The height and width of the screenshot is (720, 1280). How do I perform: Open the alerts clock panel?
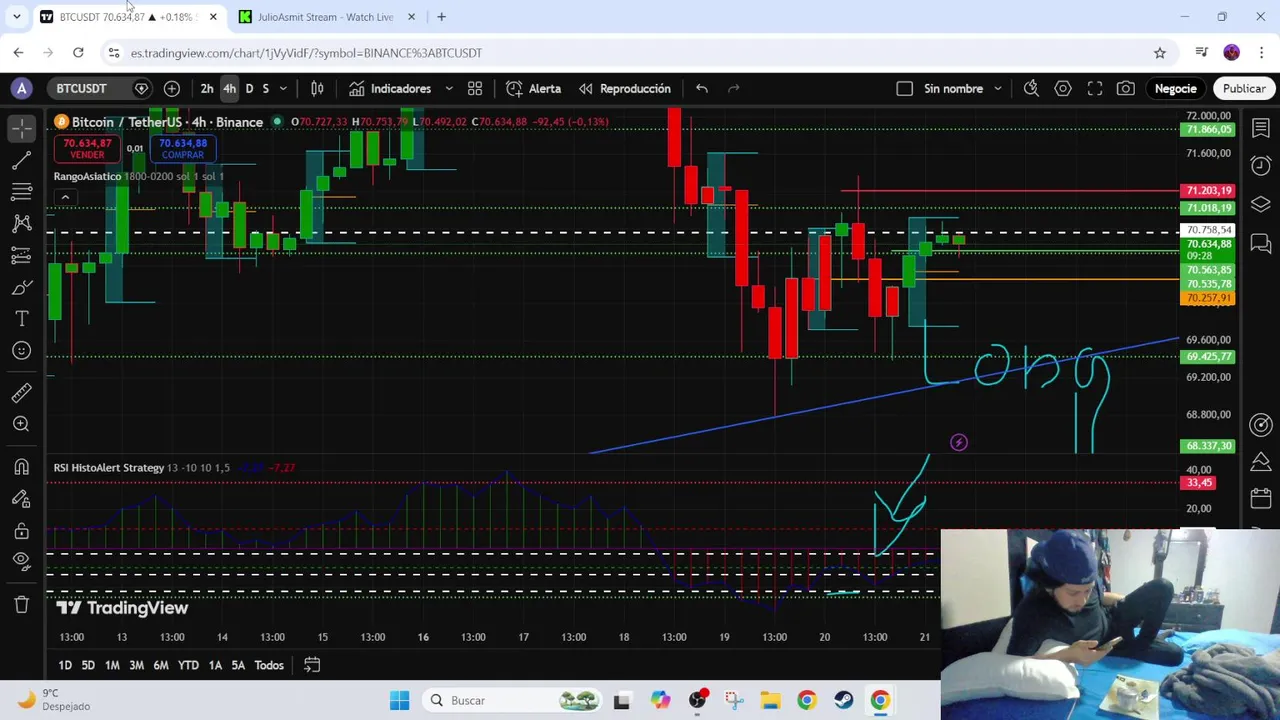pos(1261,165)
